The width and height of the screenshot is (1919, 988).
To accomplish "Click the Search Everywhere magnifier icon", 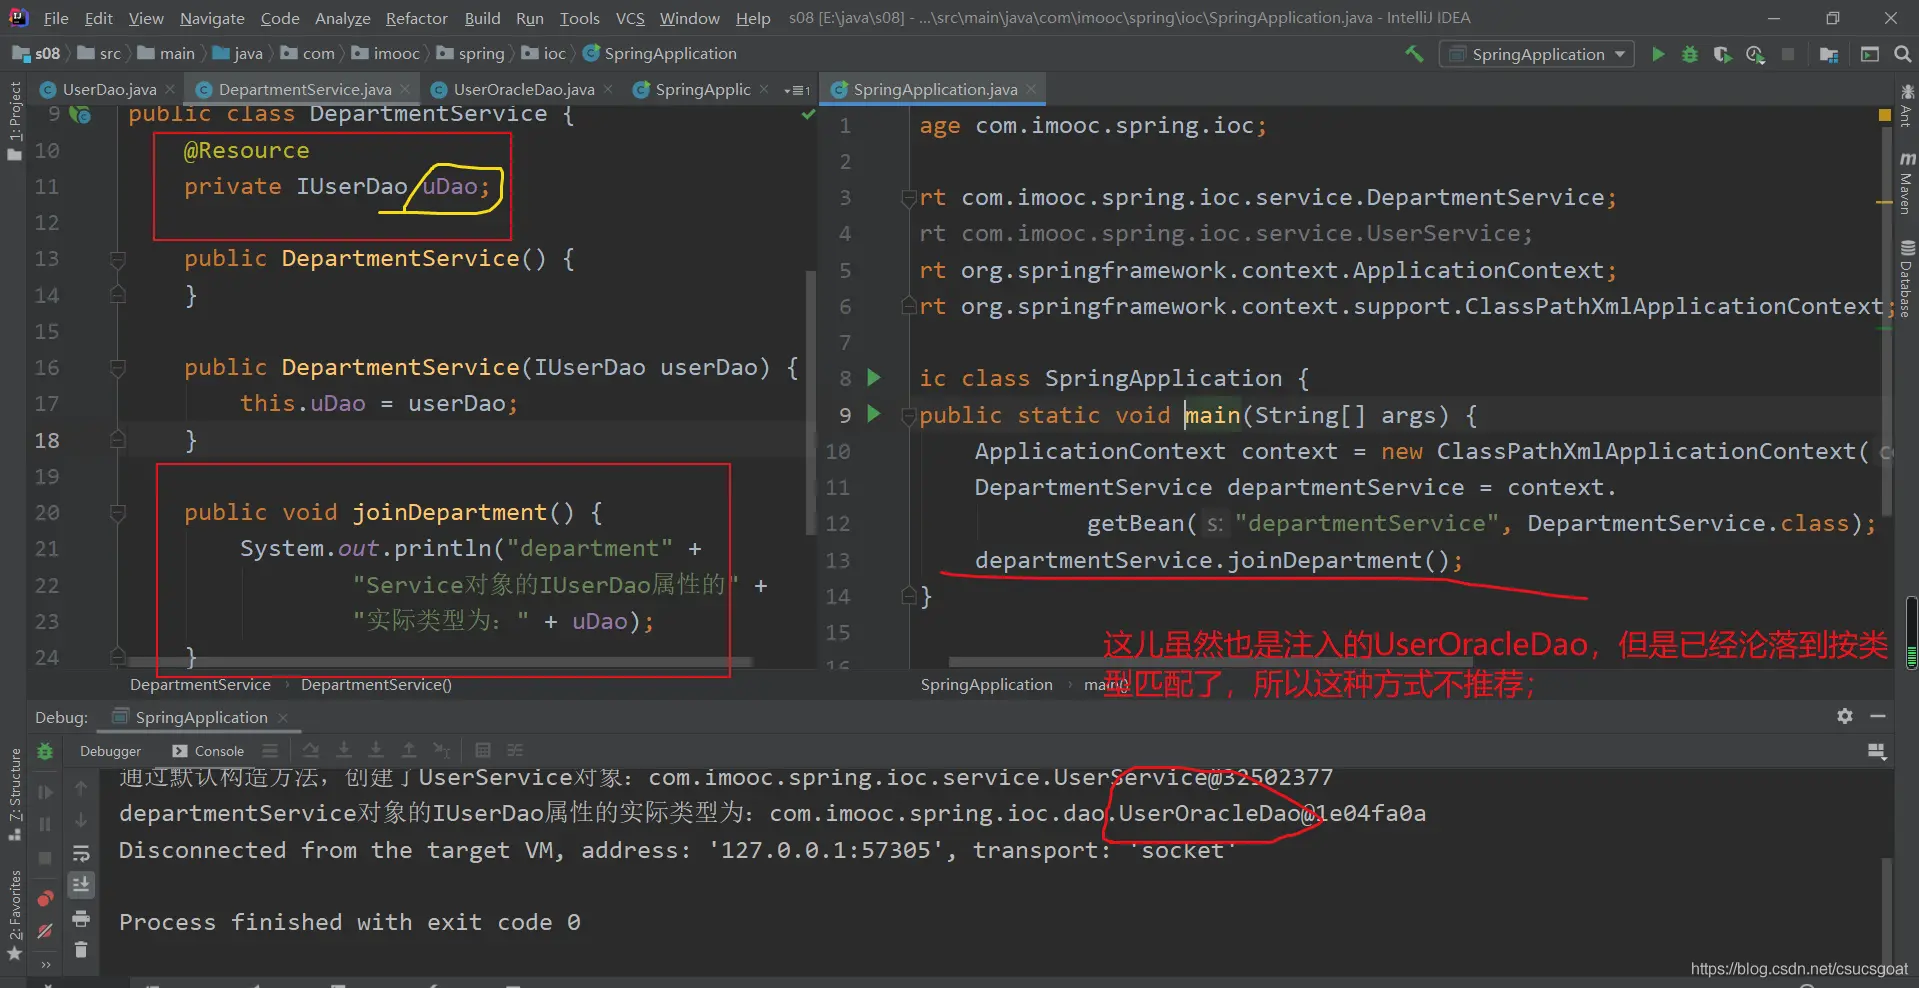I will 1902,54.
